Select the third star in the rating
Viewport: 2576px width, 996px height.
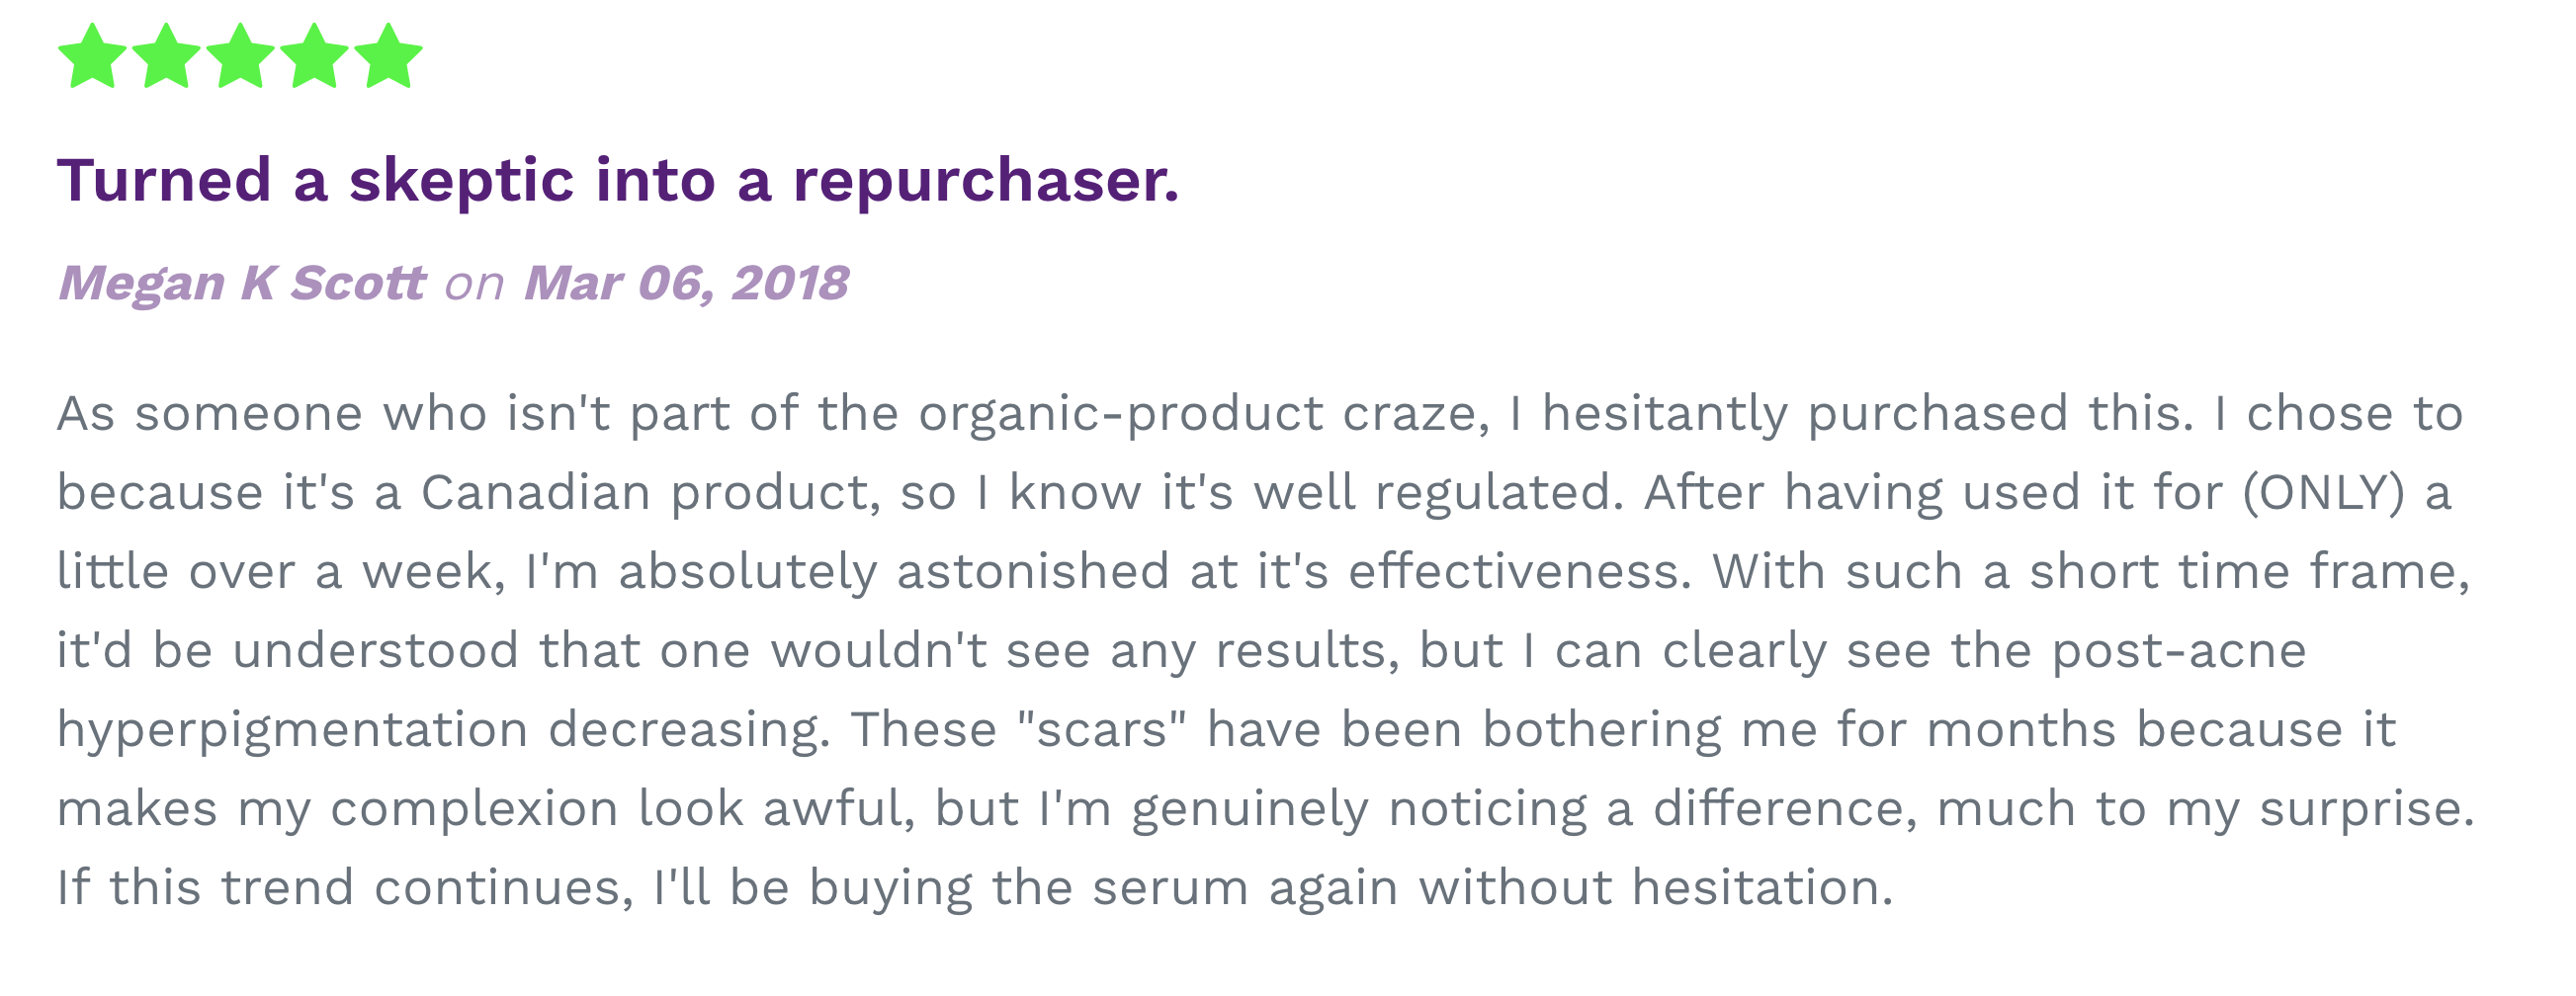[x=240, y=57]
